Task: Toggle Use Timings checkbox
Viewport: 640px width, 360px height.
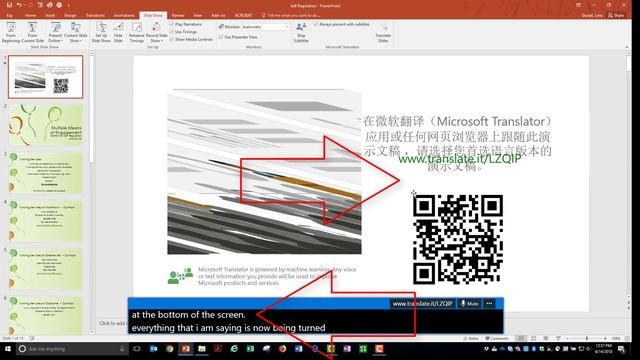Action: [x=172, y=32]
